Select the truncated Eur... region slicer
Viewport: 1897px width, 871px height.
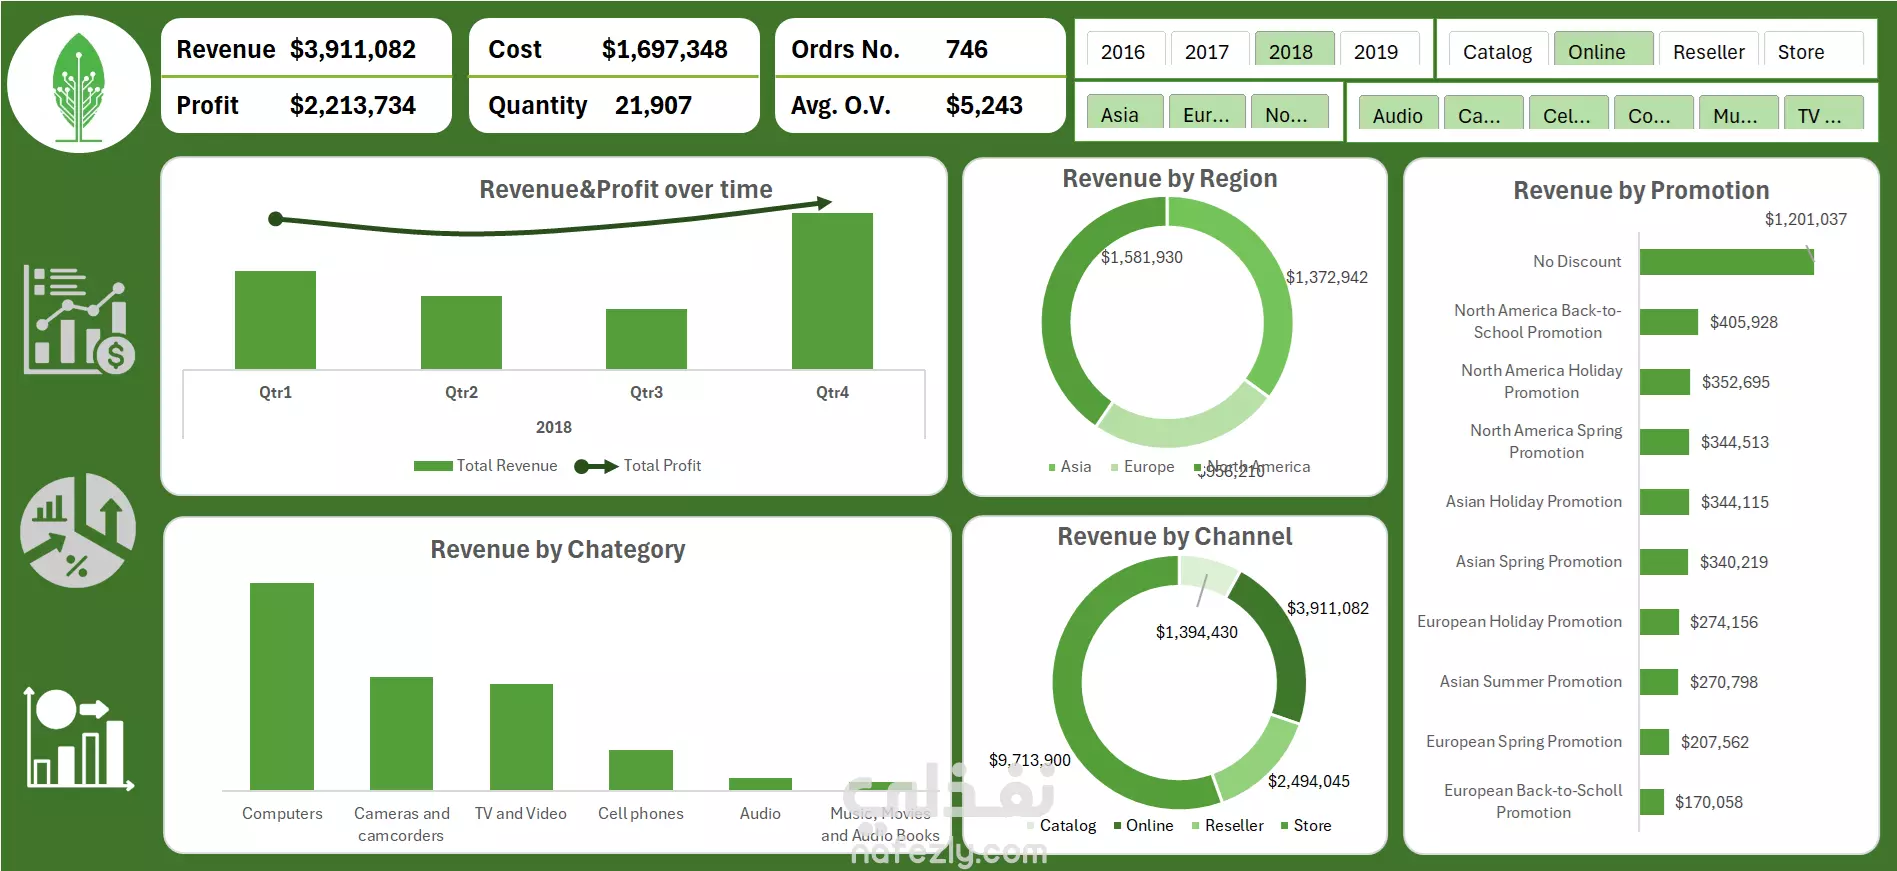(1207, 112)
